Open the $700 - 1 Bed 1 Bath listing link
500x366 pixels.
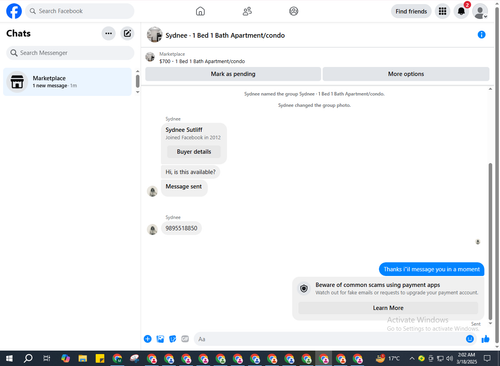[202, 61]
